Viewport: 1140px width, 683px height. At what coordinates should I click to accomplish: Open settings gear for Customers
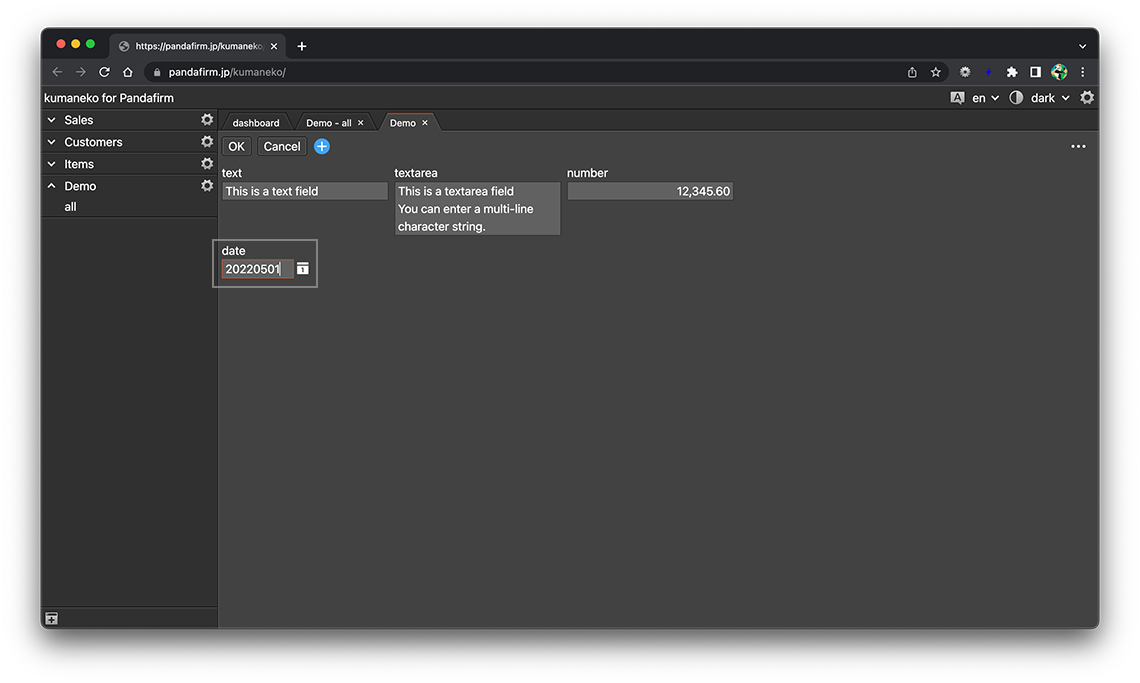207,142
